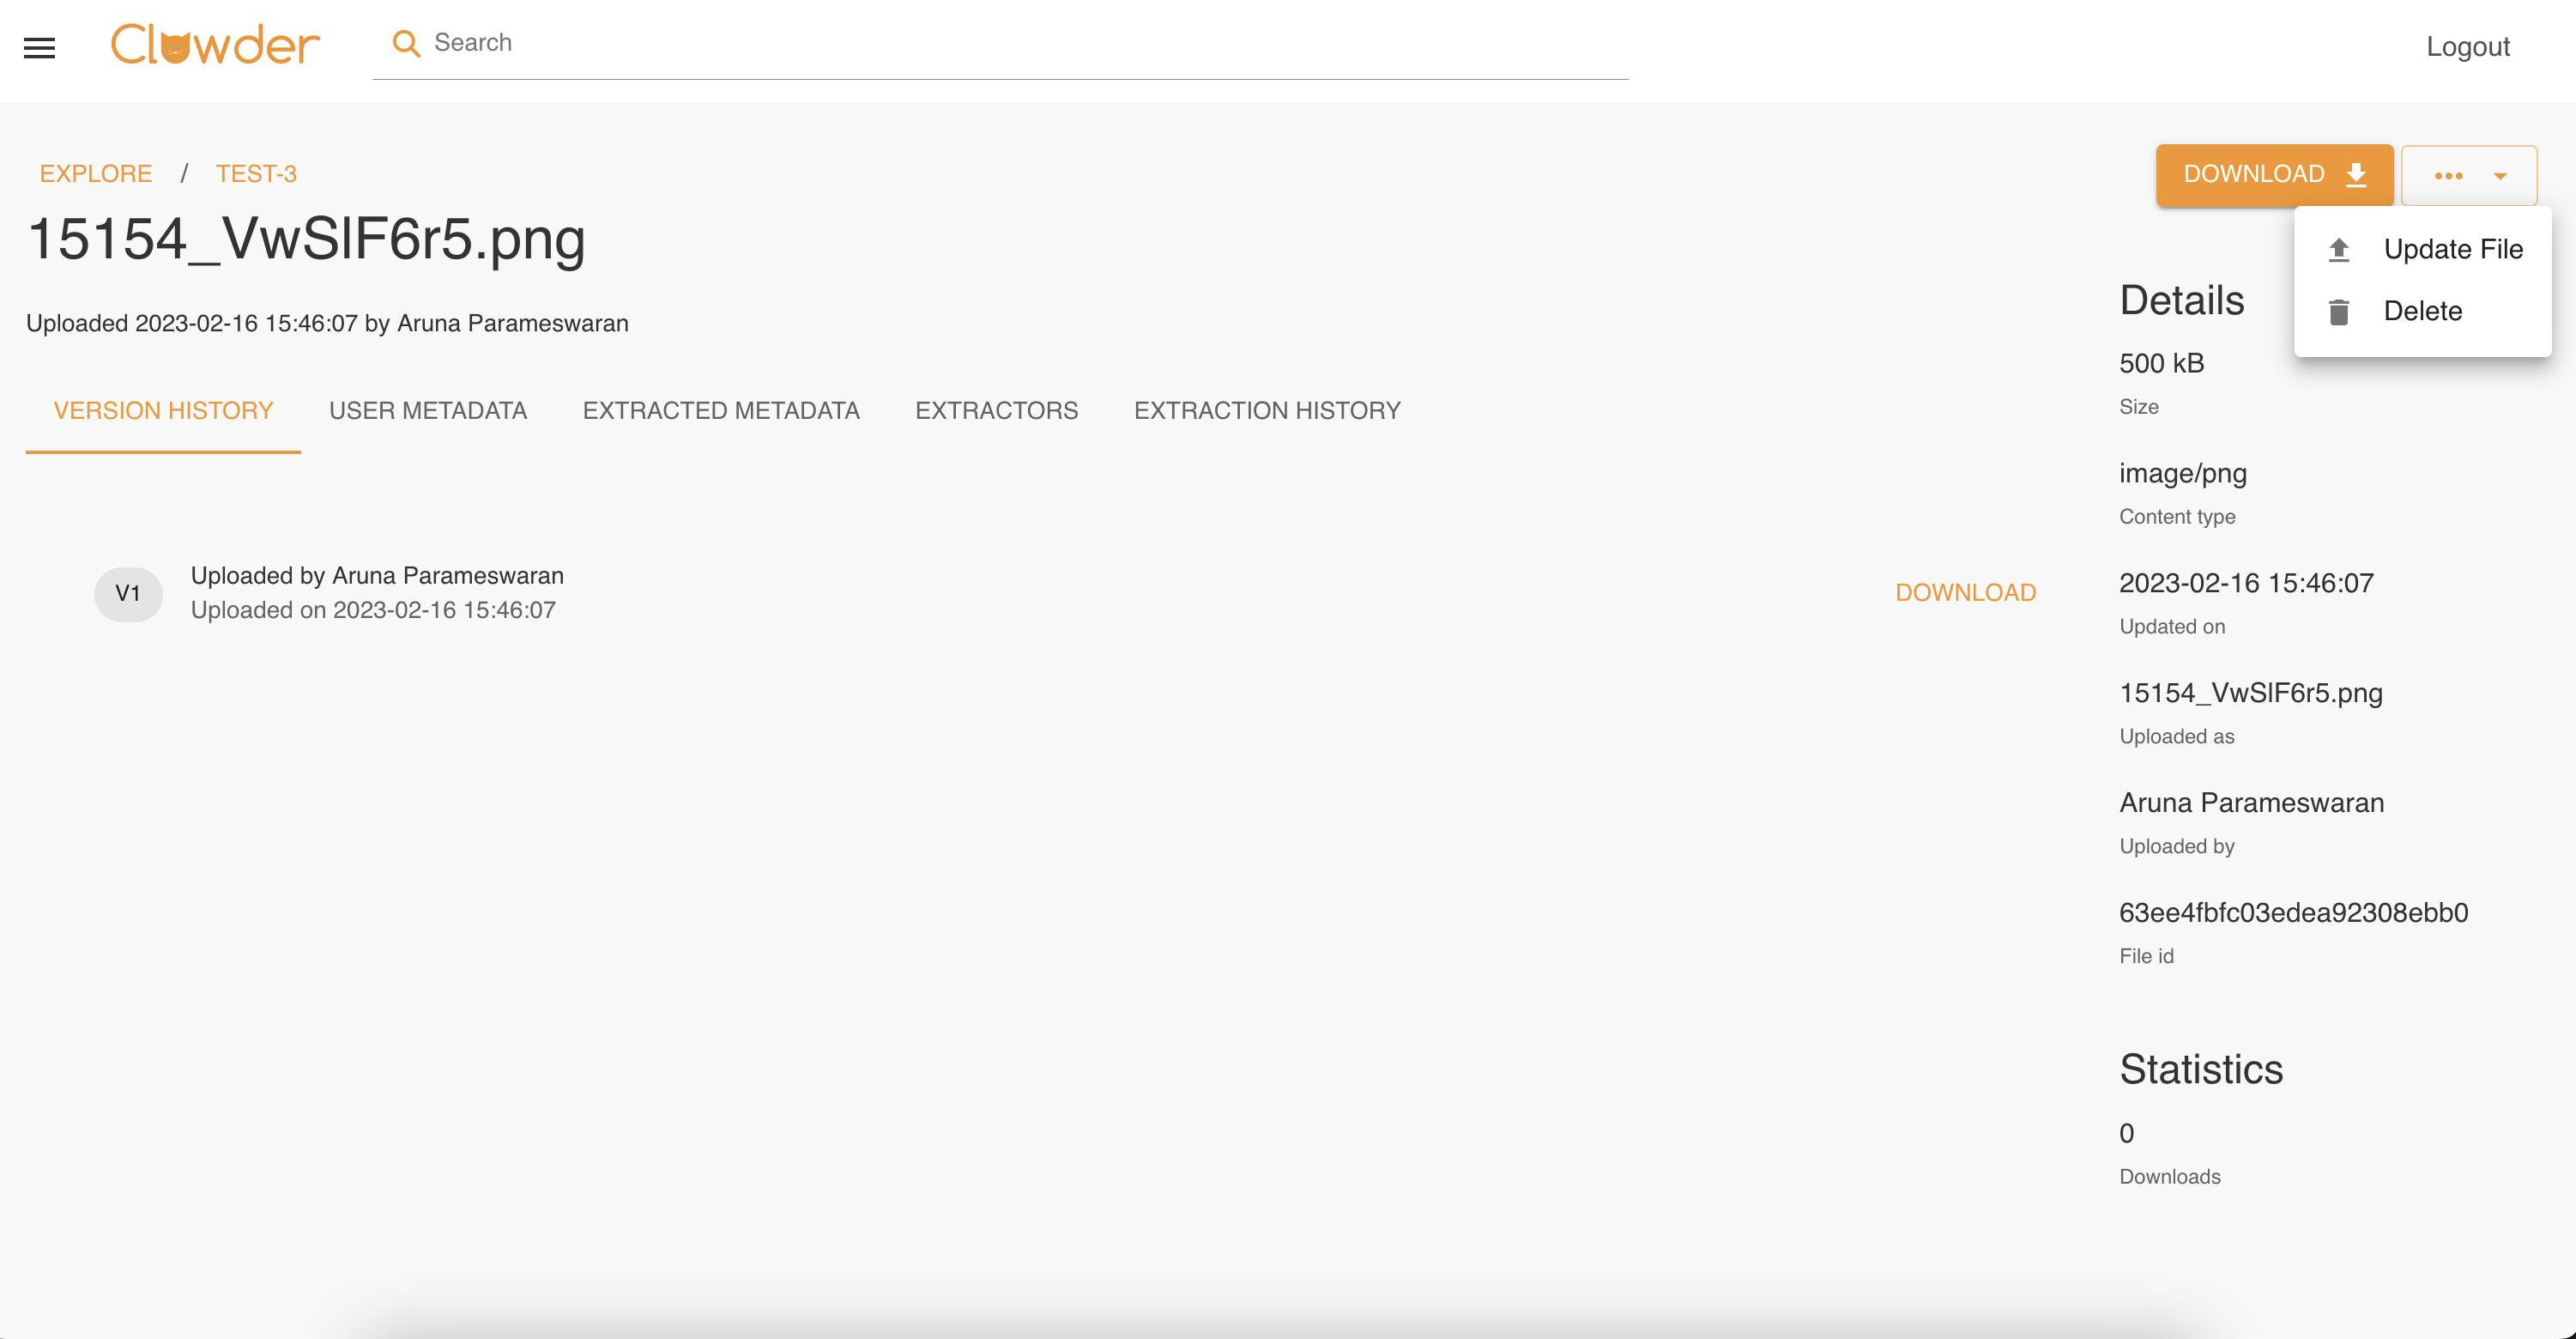Image resolution: width=2576 pixels, height=1339 pixels.
Task: Click the search magnifier icon
Action: point(405,43)
